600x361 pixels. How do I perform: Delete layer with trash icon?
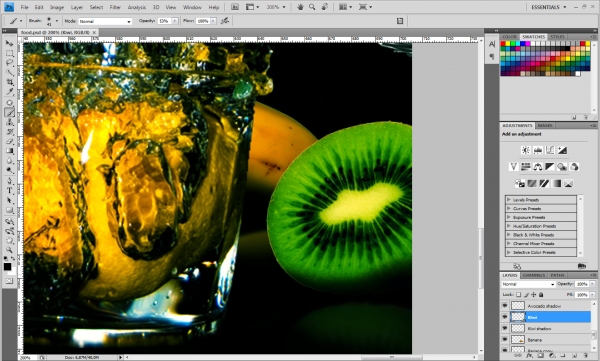click(x=585, y=356)
